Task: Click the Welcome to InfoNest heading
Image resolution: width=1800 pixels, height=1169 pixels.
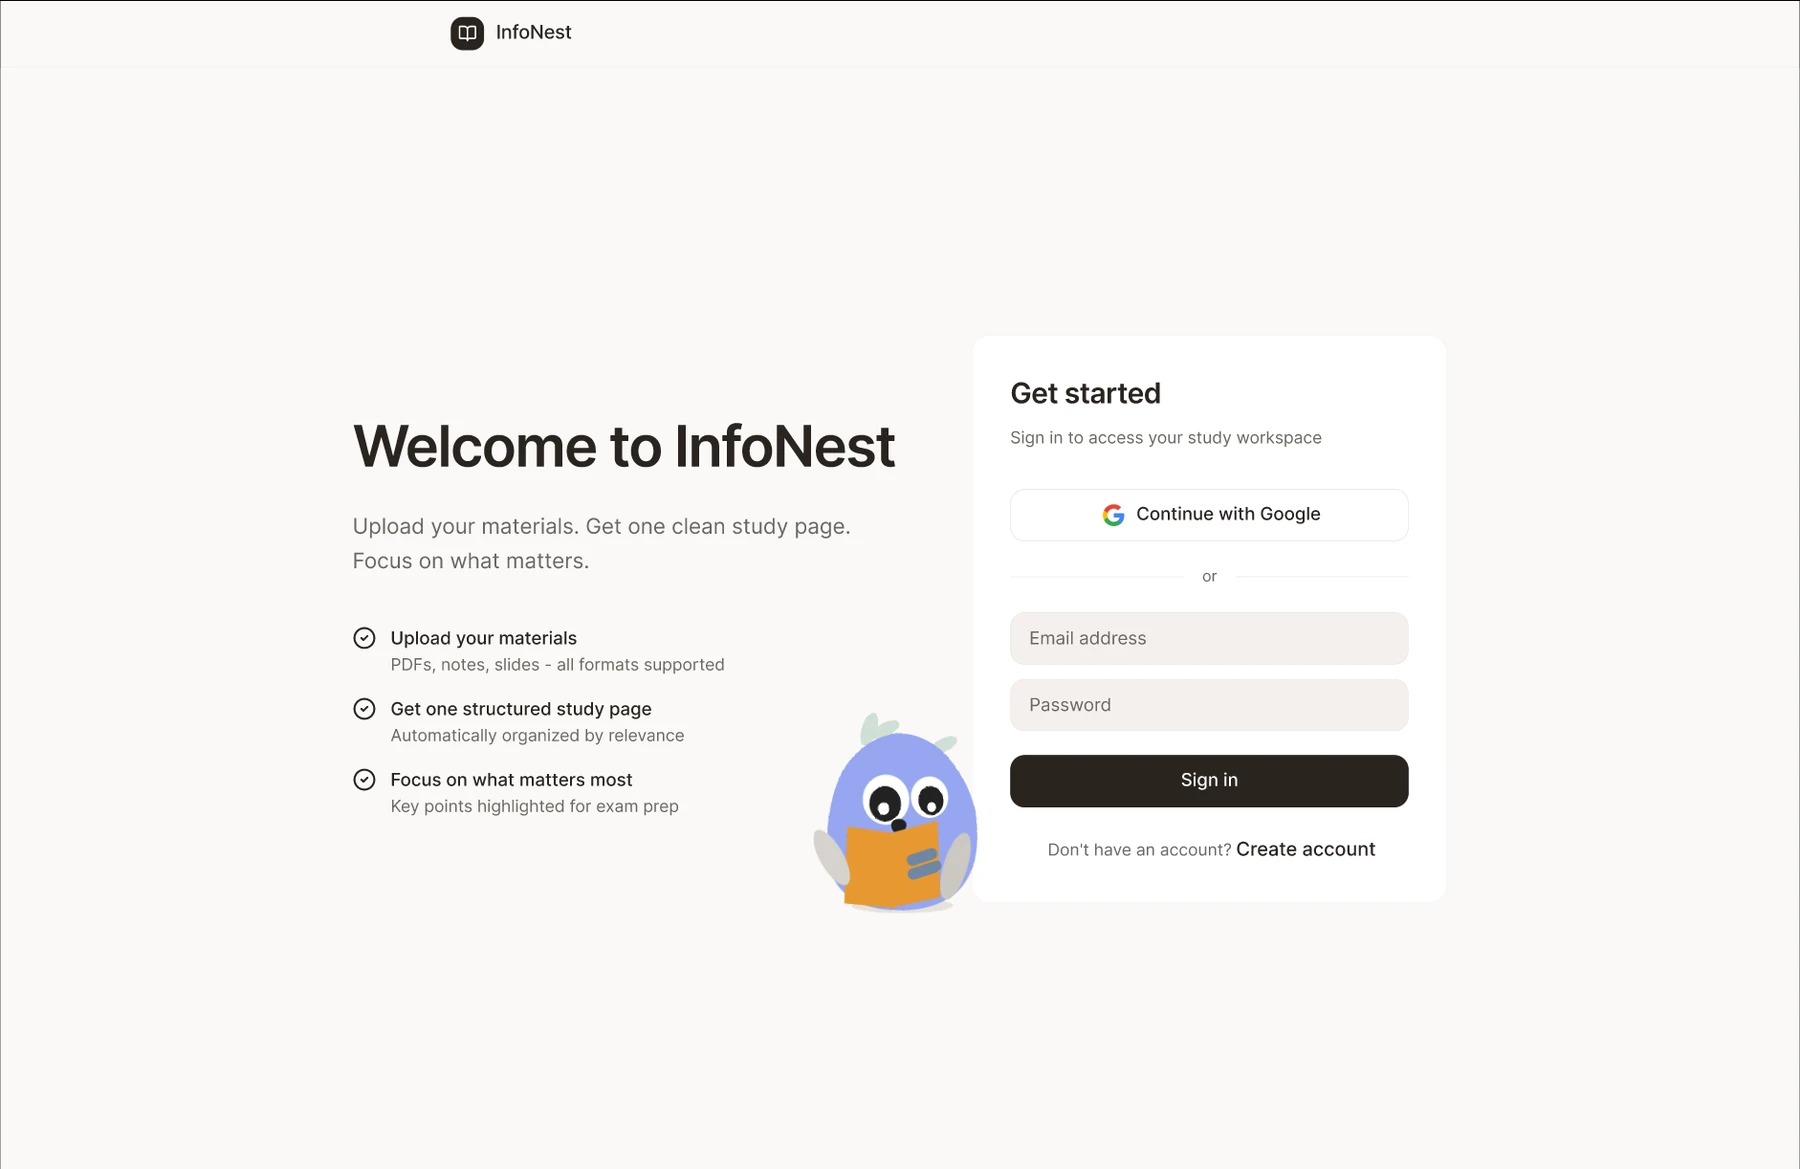Action: coord(623,446)
